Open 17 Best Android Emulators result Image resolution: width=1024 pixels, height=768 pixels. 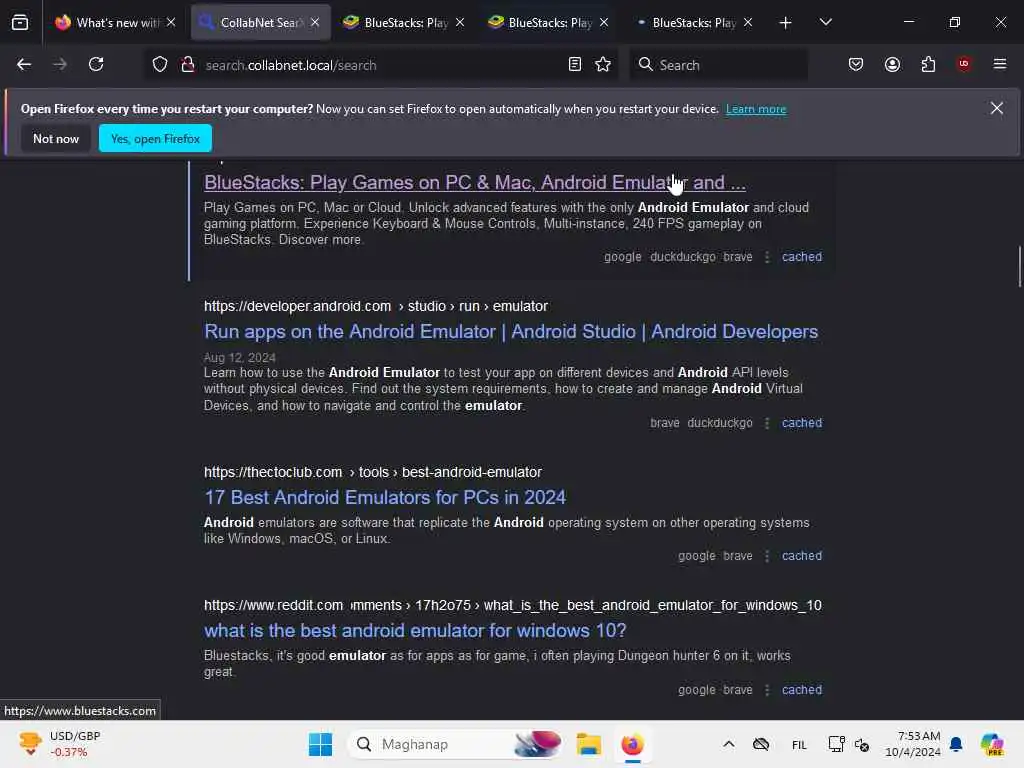click(x=385, y=497)
